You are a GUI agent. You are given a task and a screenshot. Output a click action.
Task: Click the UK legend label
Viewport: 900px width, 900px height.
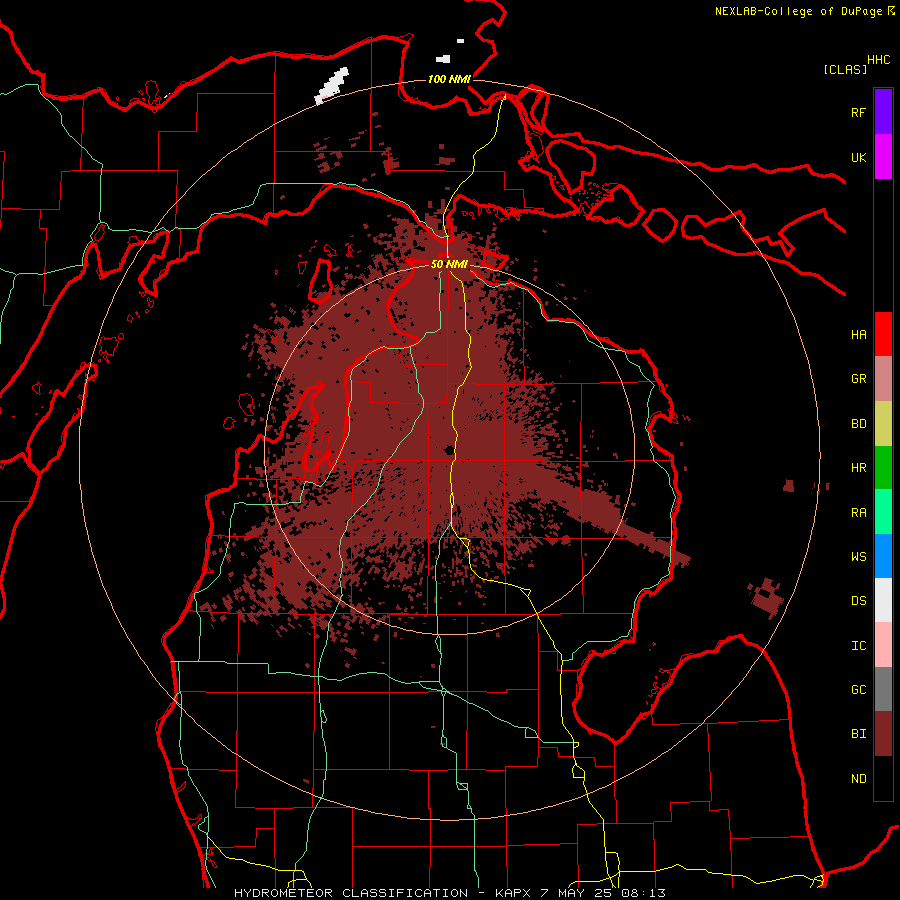point(858,157)
